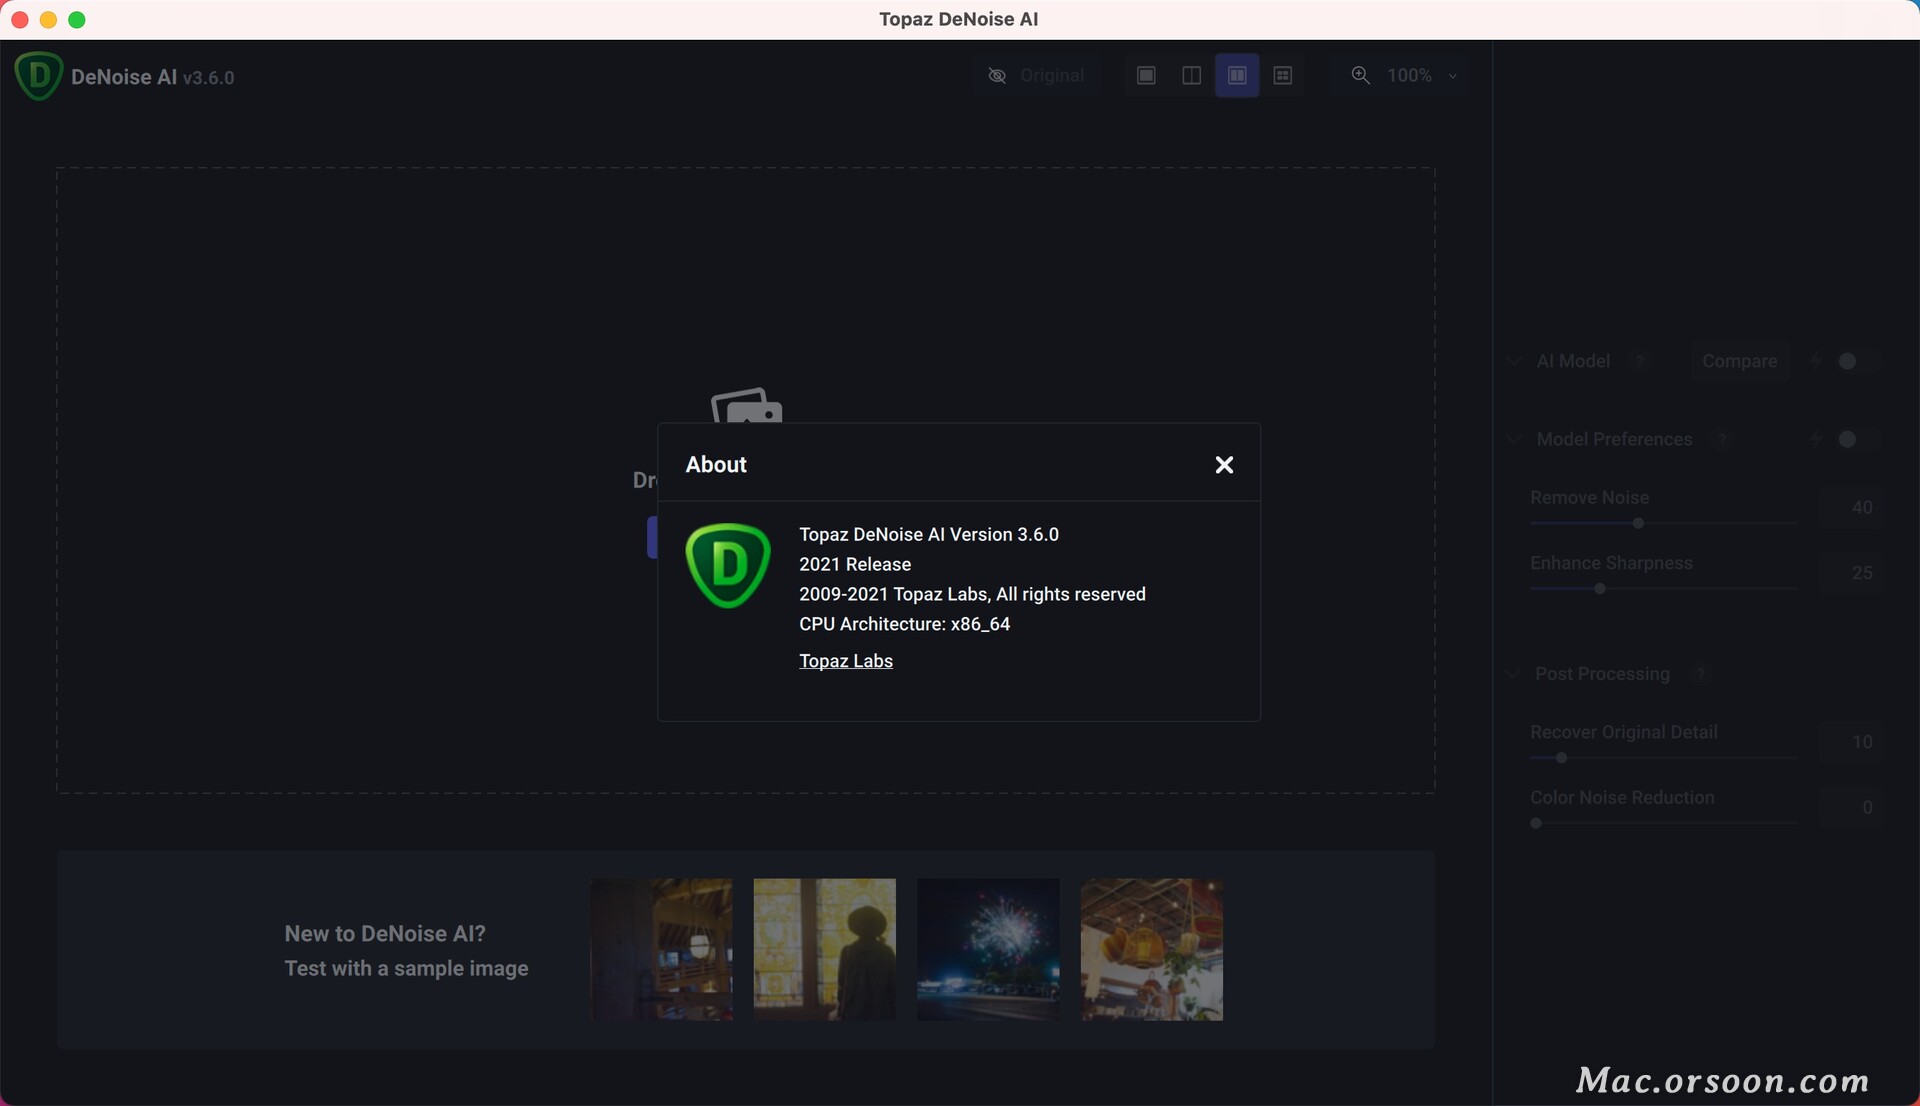Open Model Preferences help question mark
The height and width of the screenshot is (1106, 1920).
[1721, 439]
